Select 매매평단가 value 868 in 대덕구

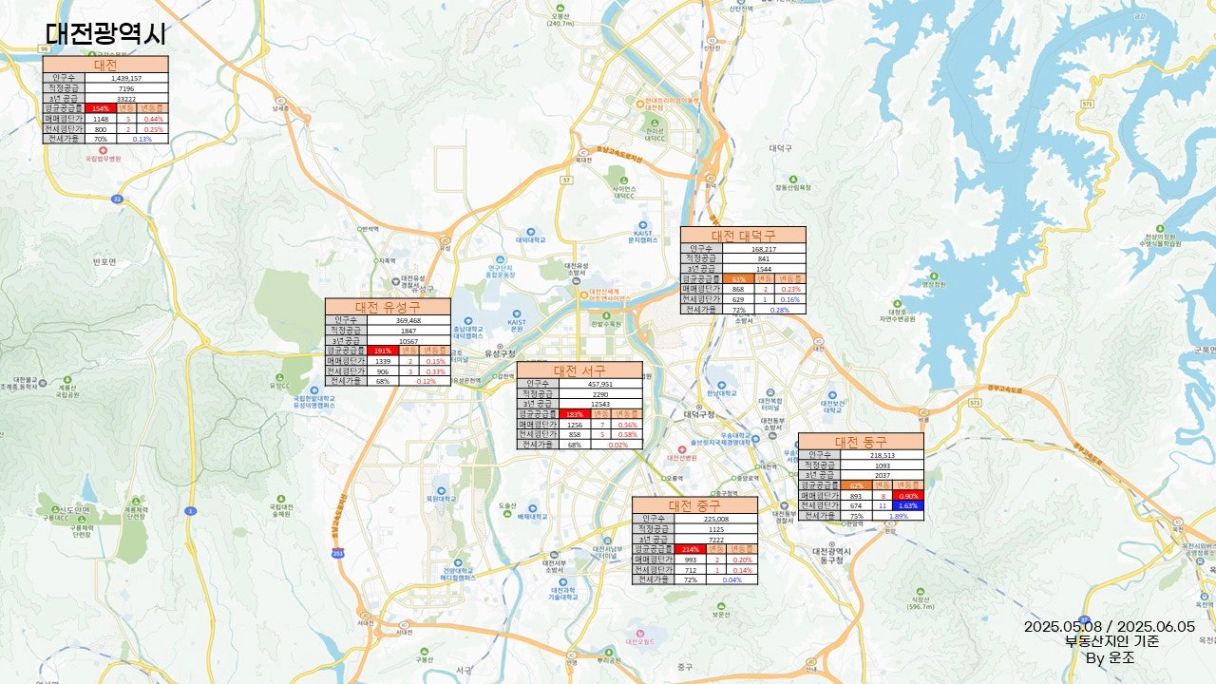coord(737,289)
